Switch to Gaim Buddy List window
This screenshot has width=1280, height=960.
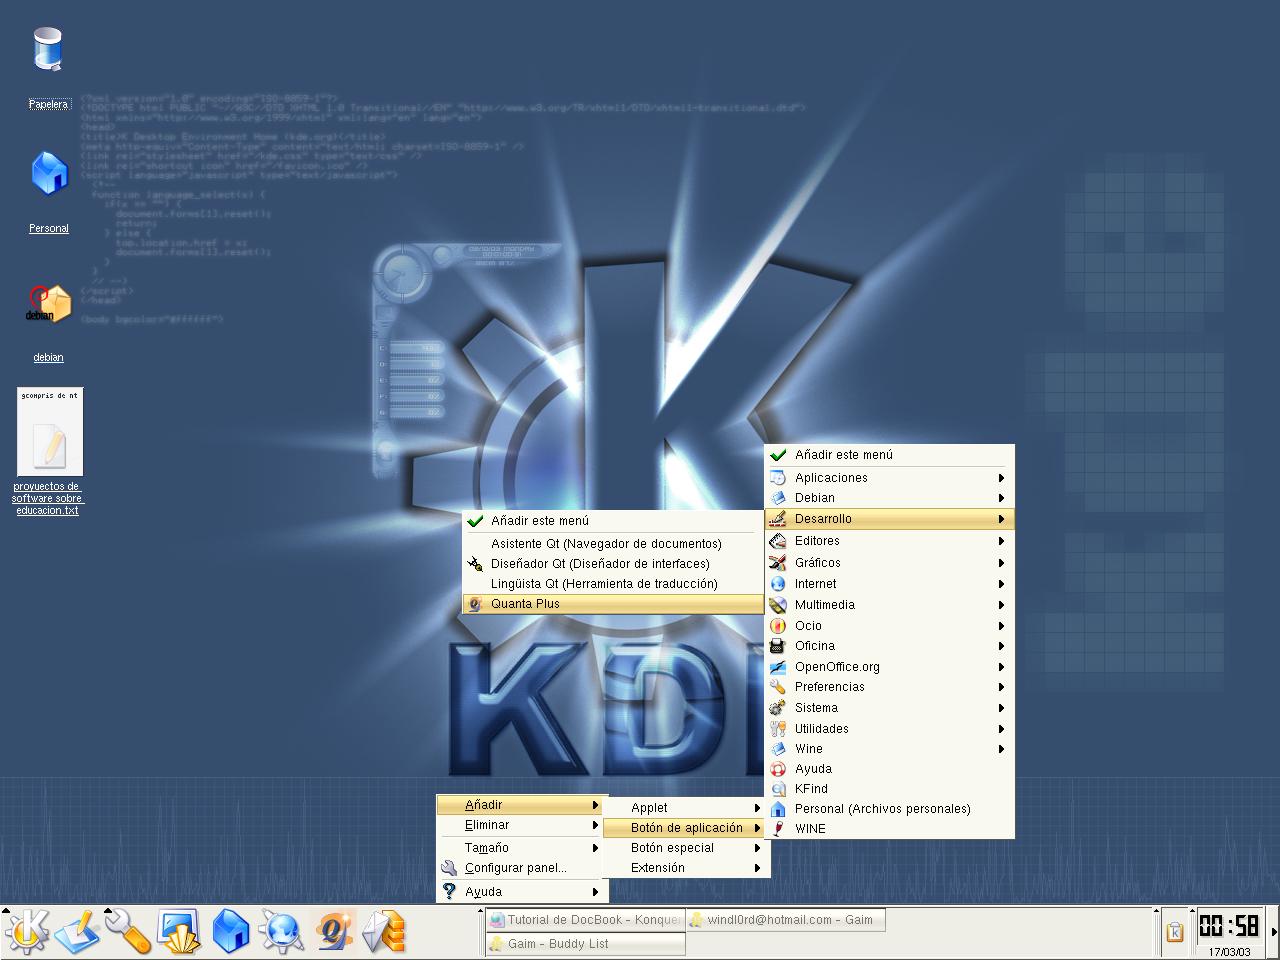585,944
